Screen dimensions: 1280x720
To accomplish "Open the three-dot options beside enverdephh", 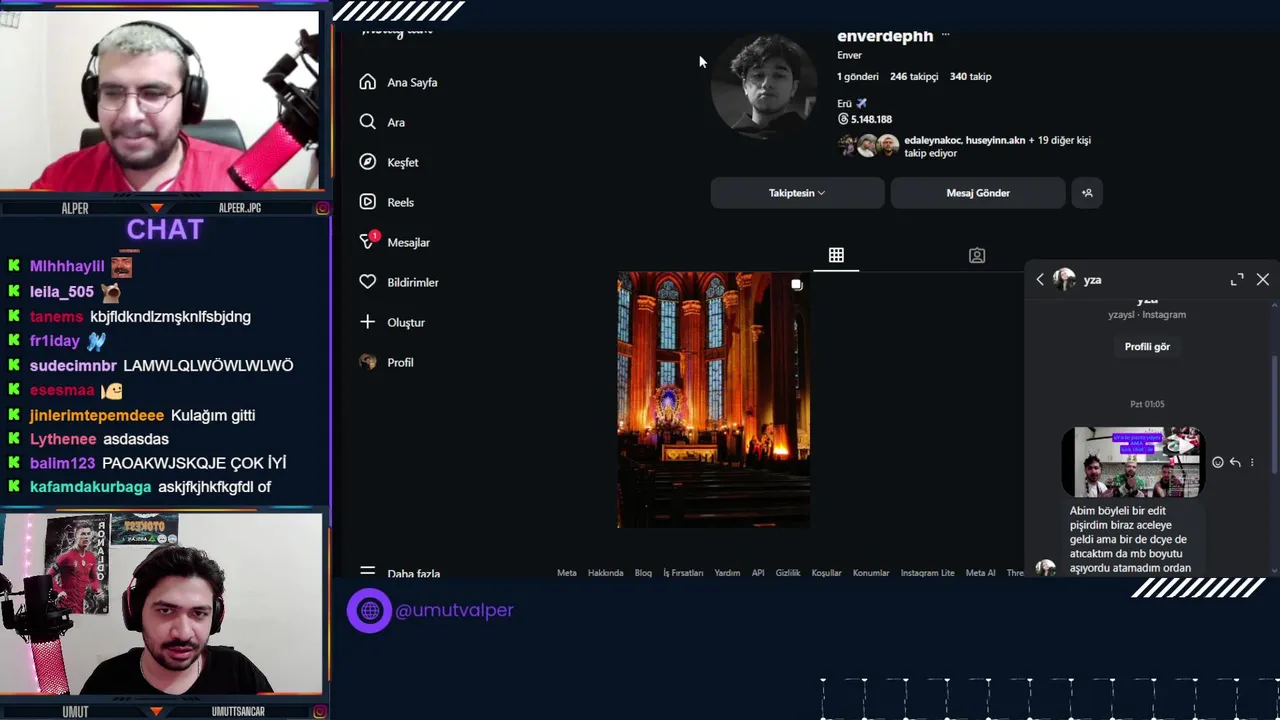I will pyautogui.click(x=945, y=35).
